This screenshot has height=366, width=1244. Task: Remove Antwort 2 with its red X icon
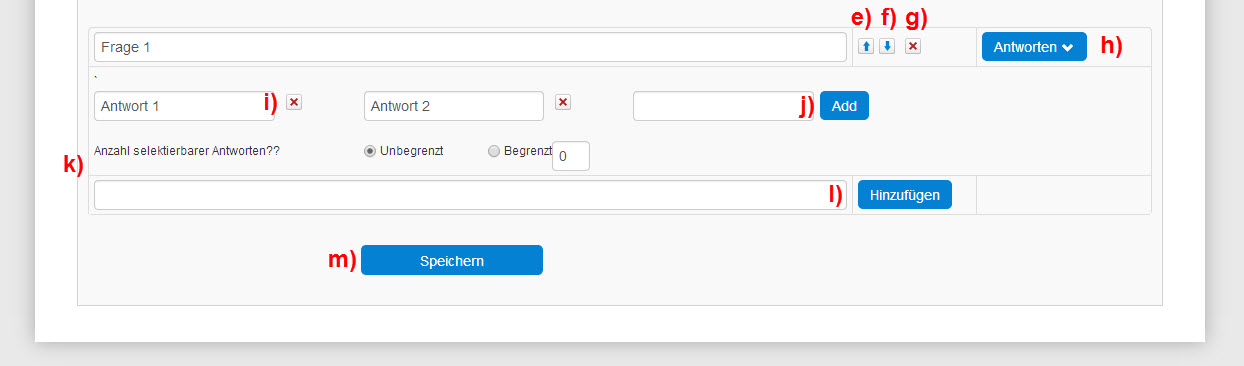click(x=563, y=102)
